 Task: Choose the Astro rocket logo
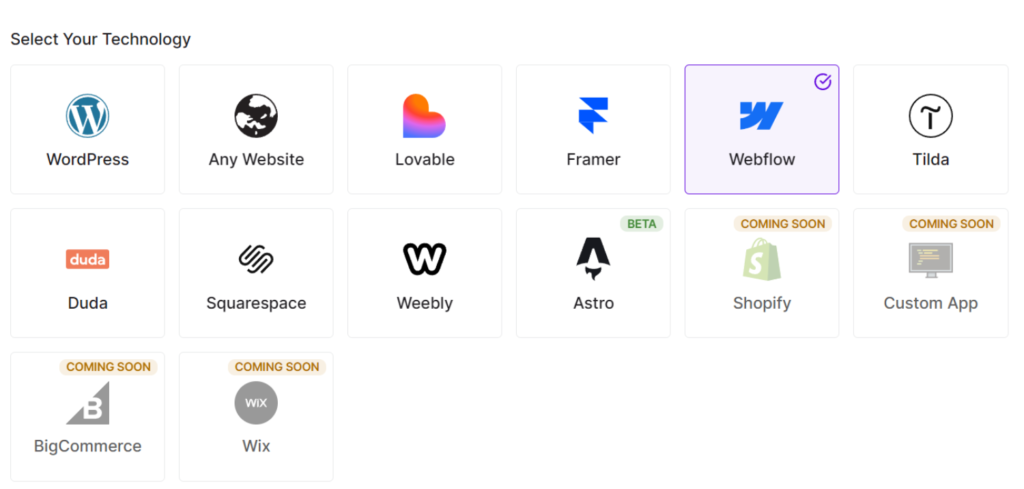(593, 259)
